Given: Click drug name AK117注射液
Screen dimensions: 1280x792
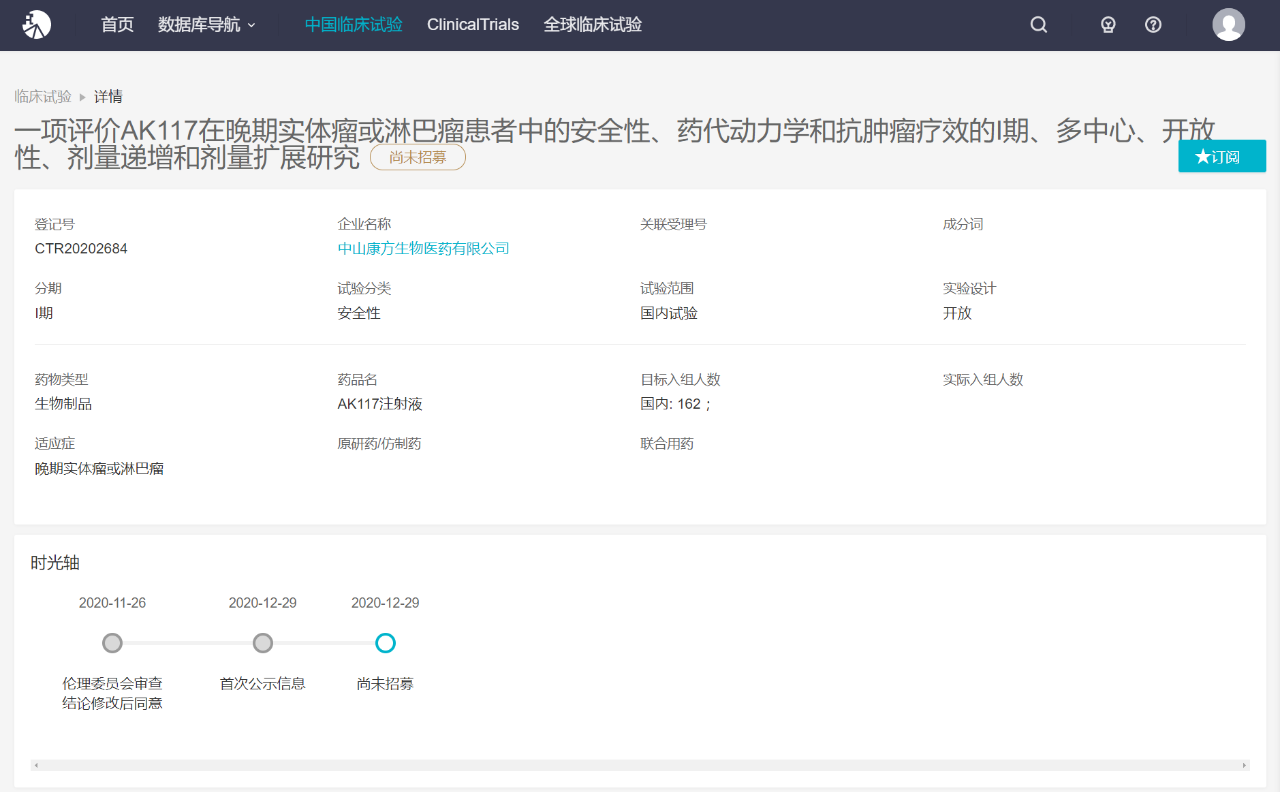Looking at the screenshot, I should [380, 404].
